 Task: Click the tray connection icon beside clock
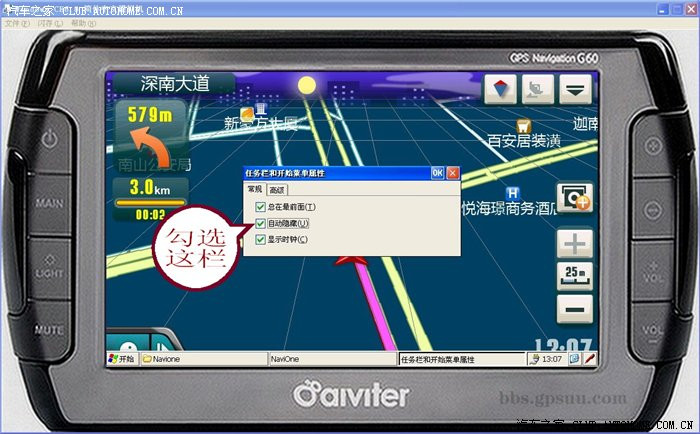point(534,359)
